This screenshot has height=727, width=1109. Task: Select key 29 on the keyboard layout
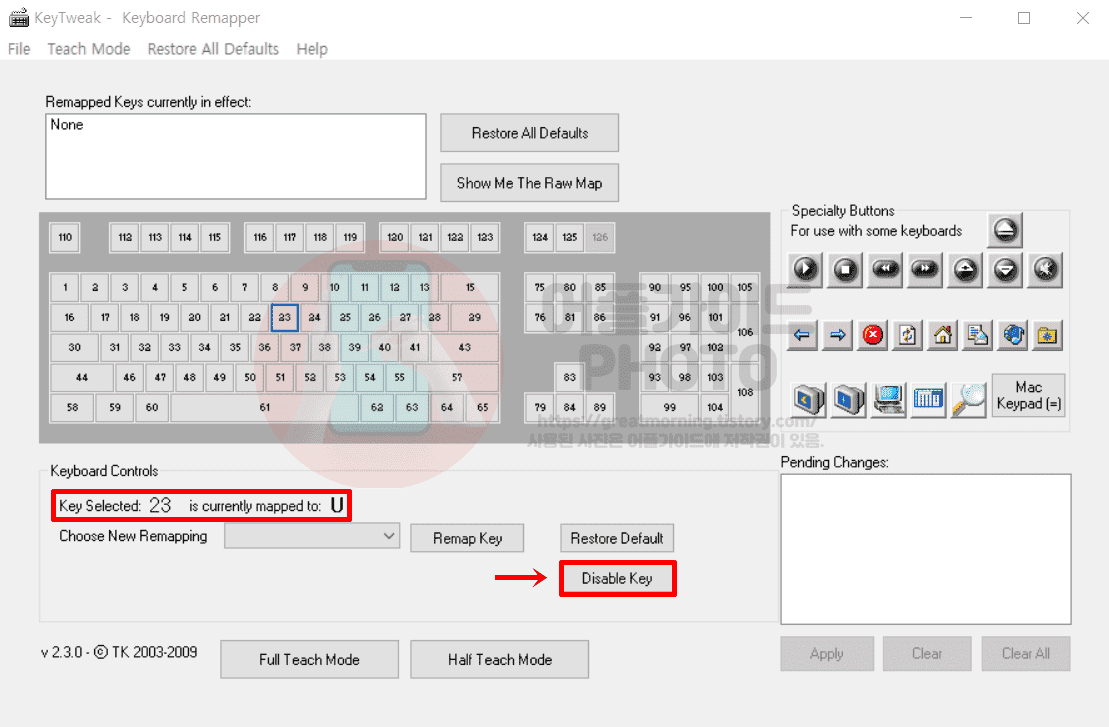[x=475, y=318]
